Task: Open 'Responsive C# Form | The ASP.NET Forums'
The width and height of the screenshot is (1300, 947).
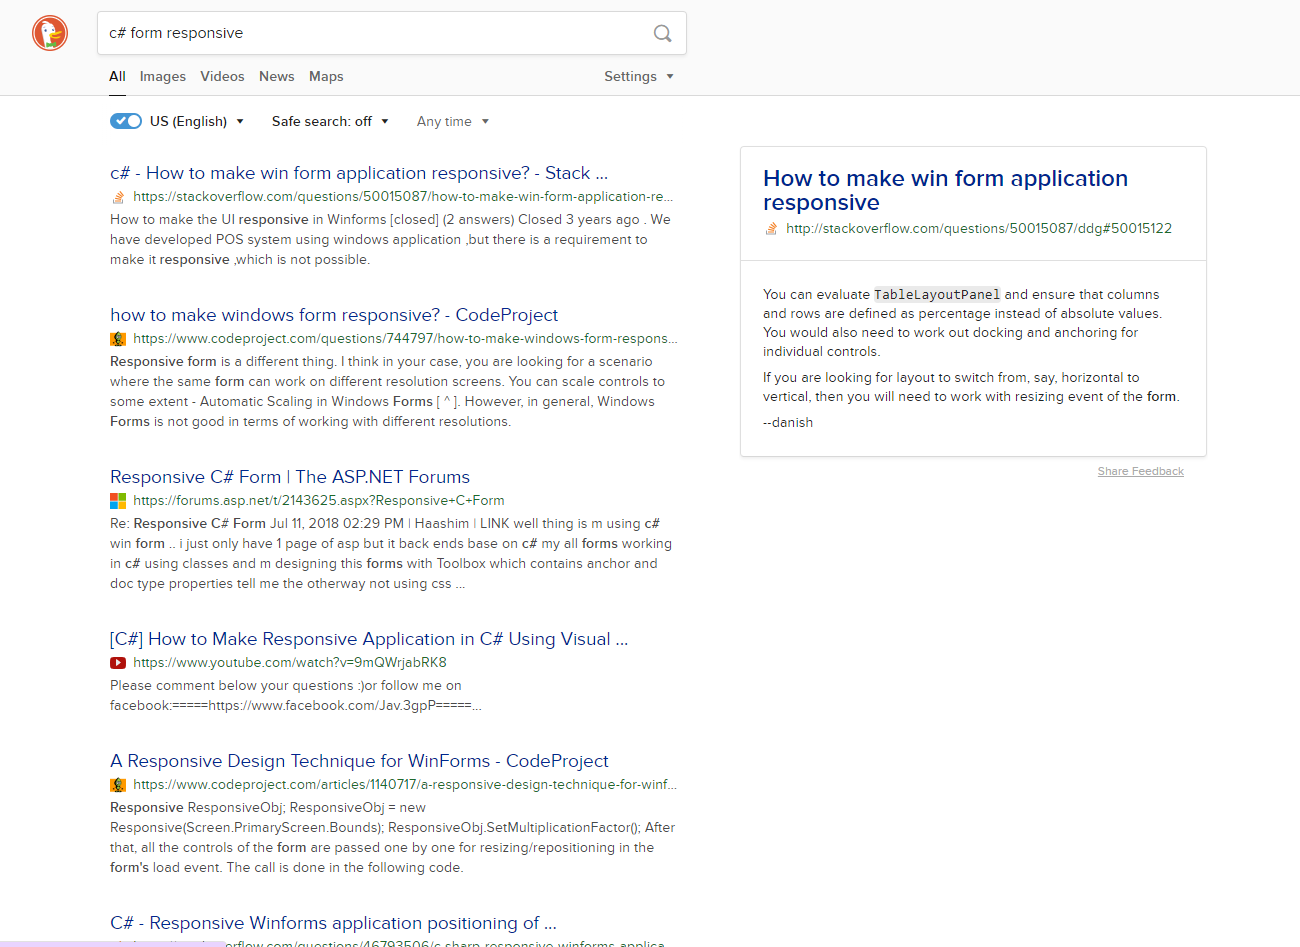Action: (x=290, y=477)
